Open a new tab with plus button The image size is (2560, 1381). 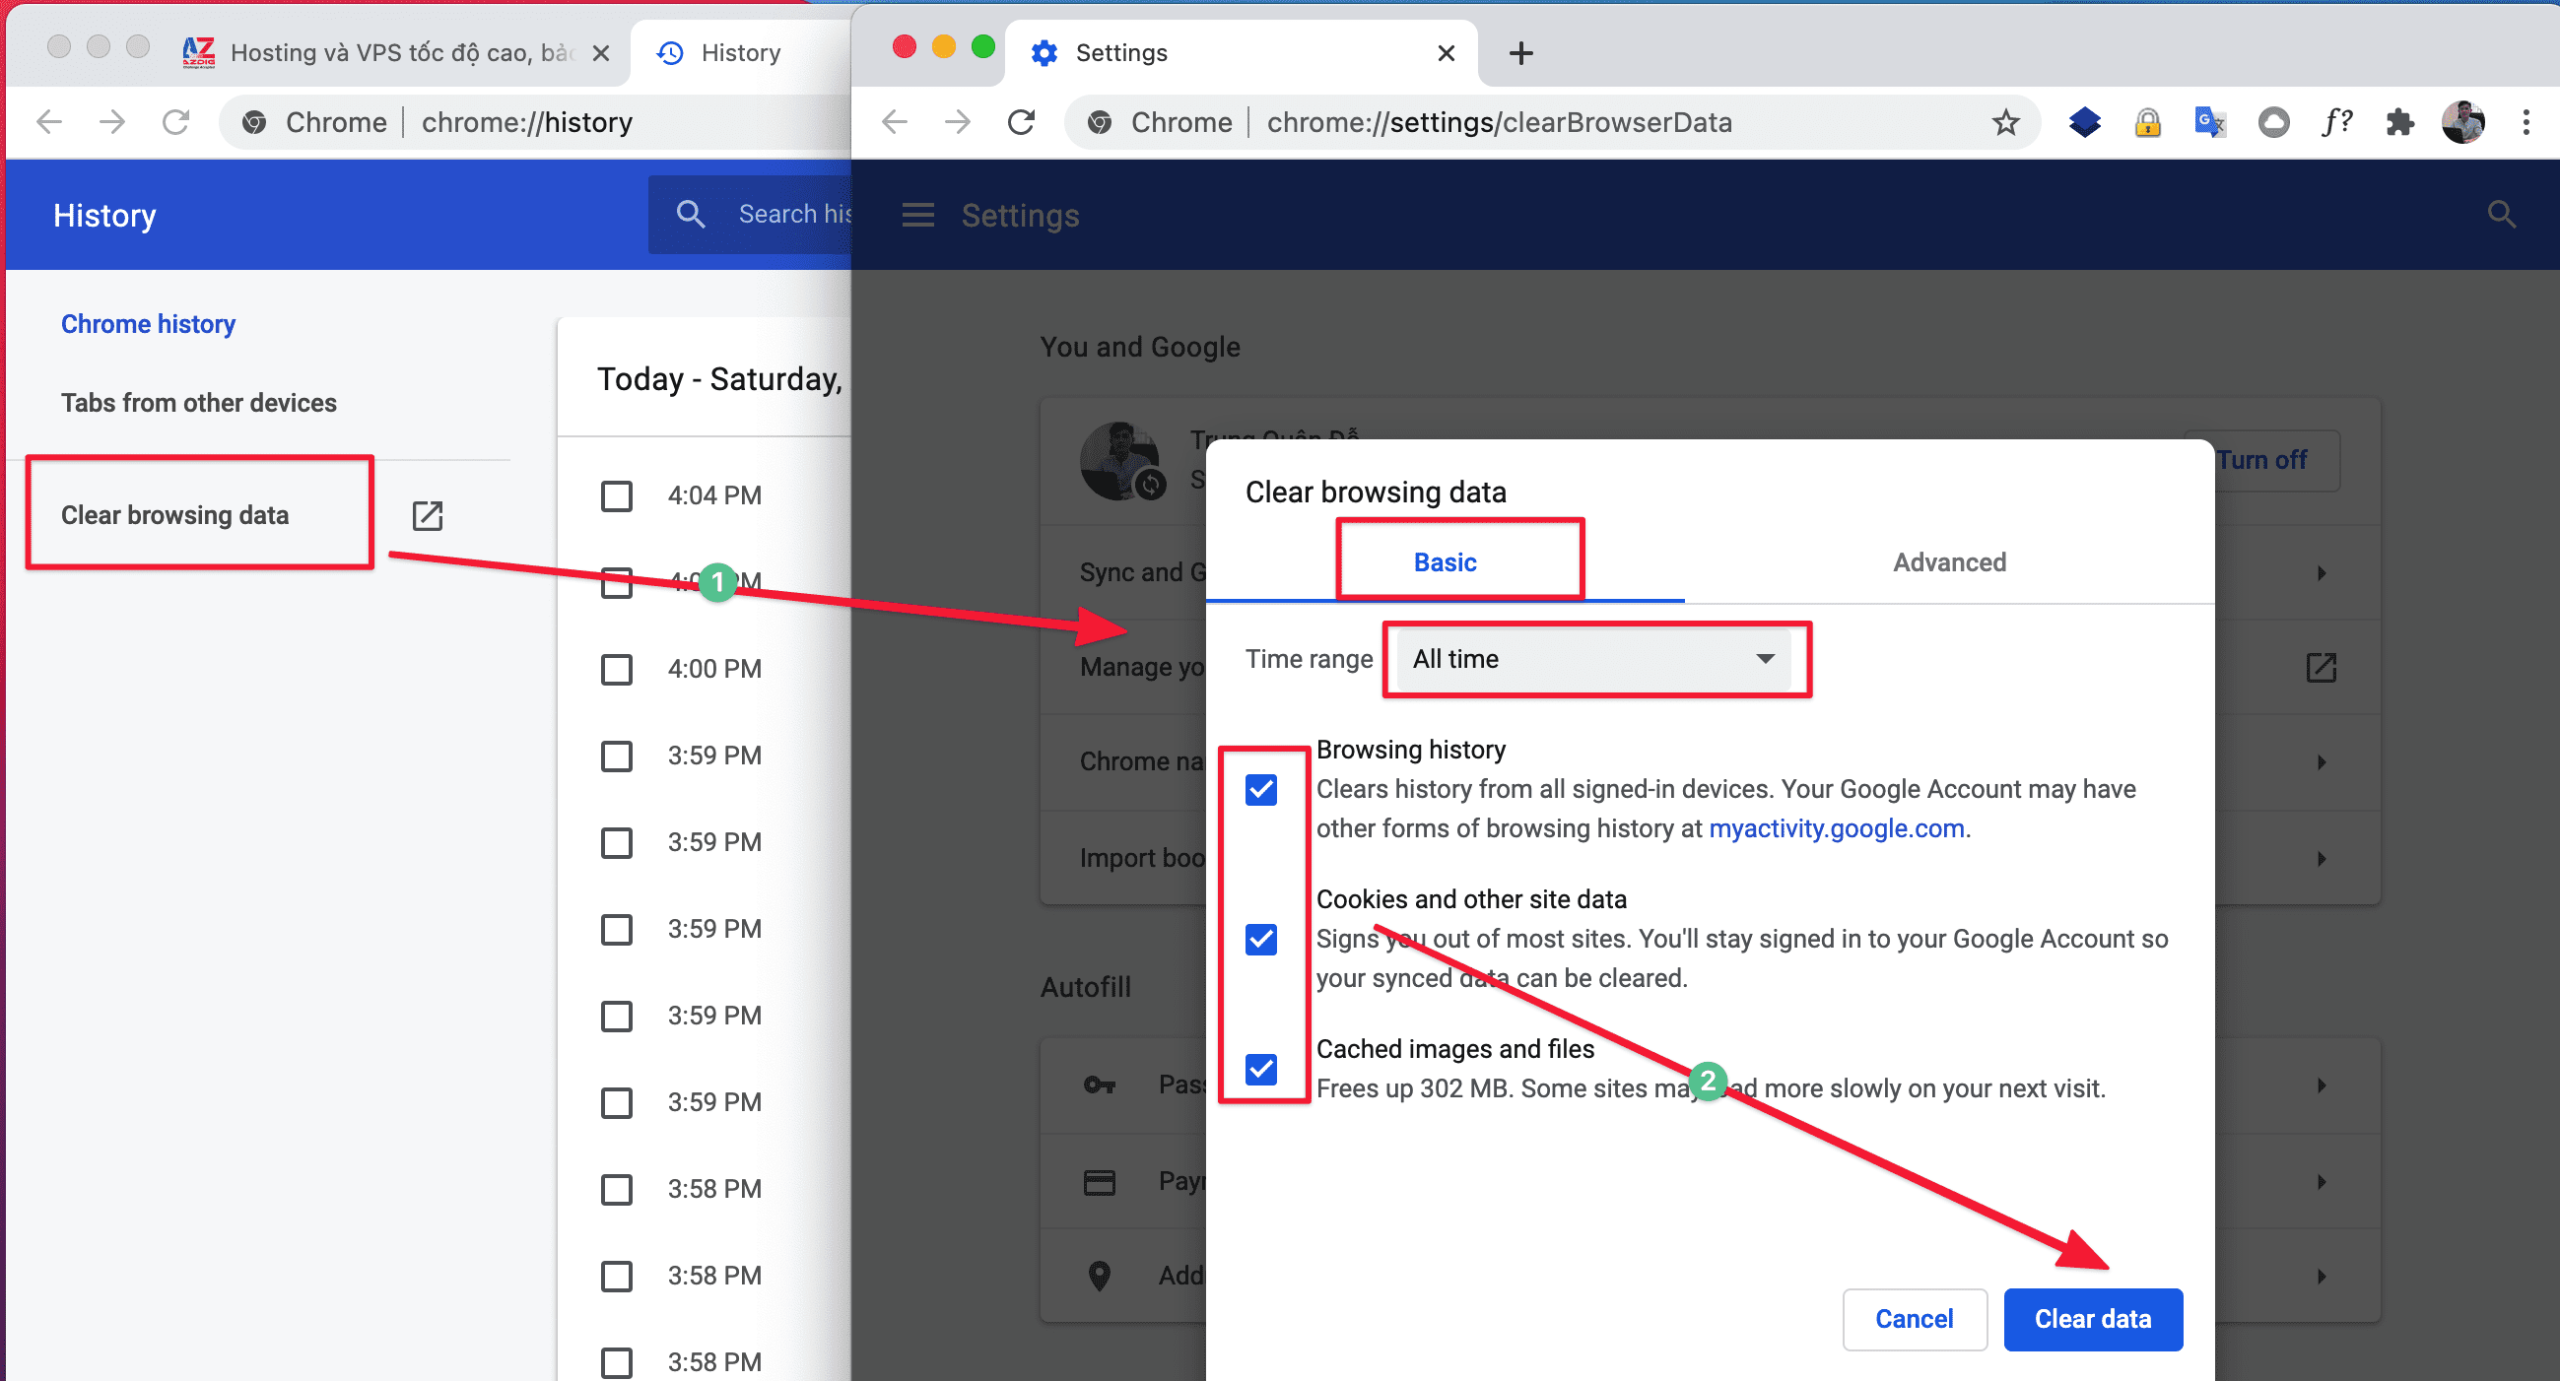[x=1520, y=53]
